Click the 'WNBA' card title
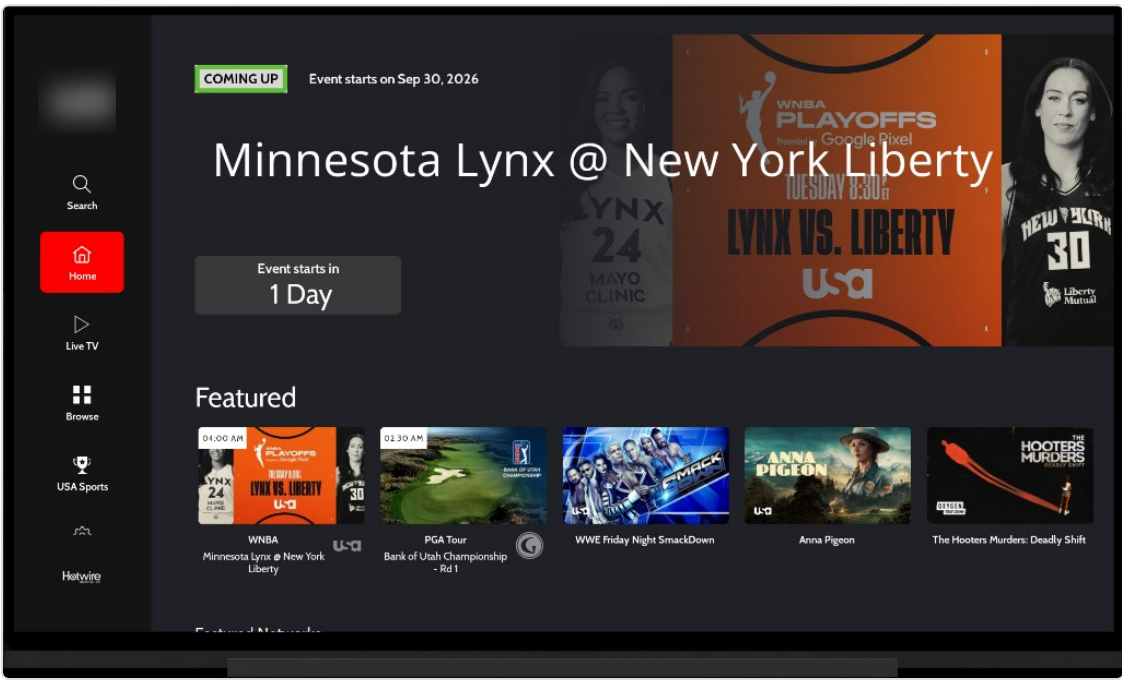1122x680 pixels. tap(263, 540)
